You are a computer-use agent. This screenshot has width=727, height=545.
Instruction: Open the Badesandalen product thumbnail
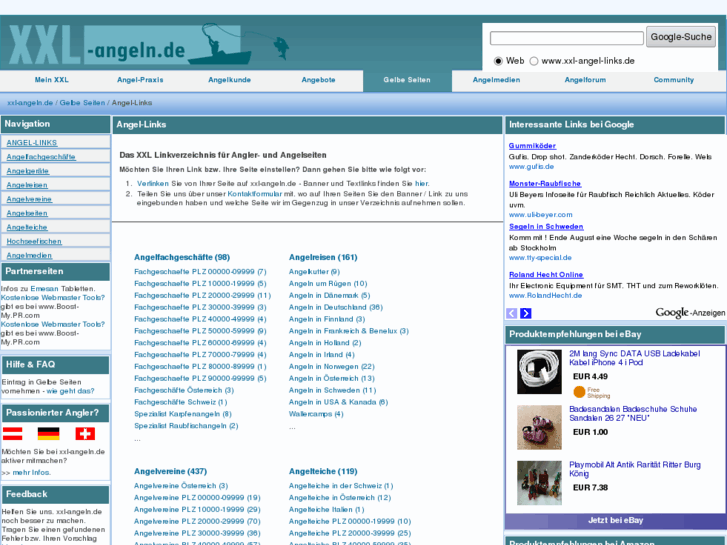coord(539,428)
